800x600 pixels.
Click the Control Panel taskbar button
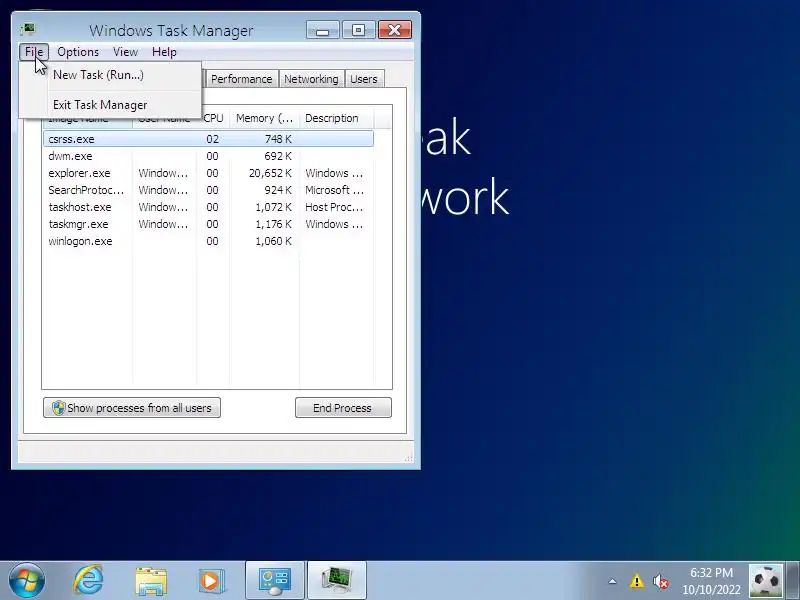tap(275, 581)
